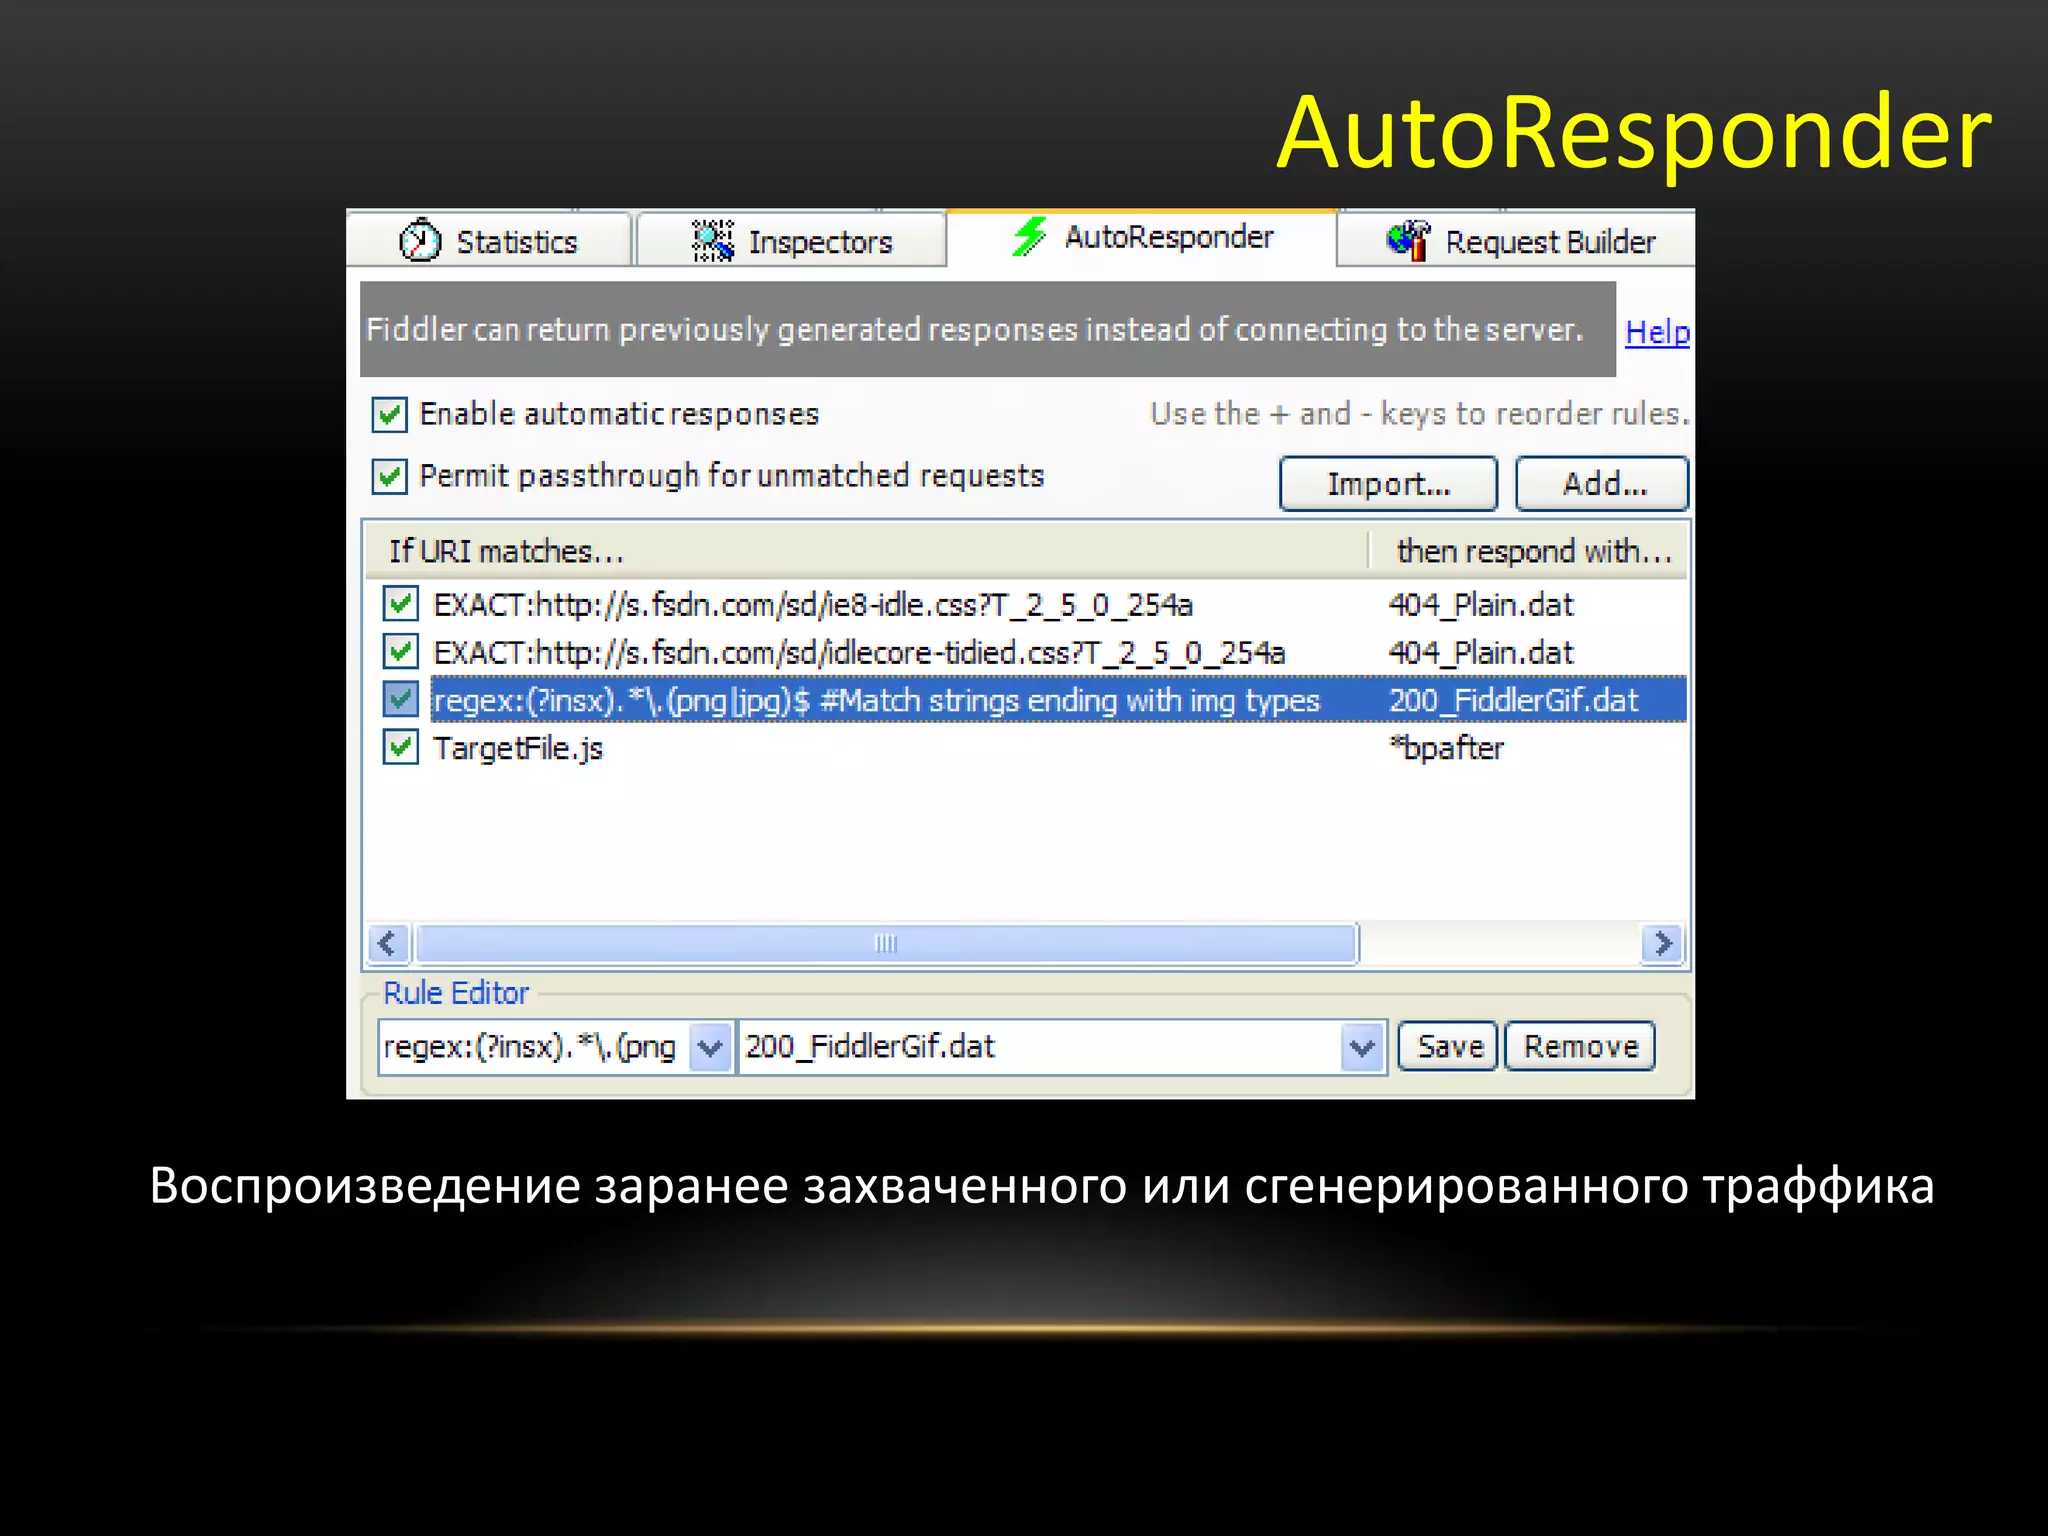Open the Help link

point(1657,332)
